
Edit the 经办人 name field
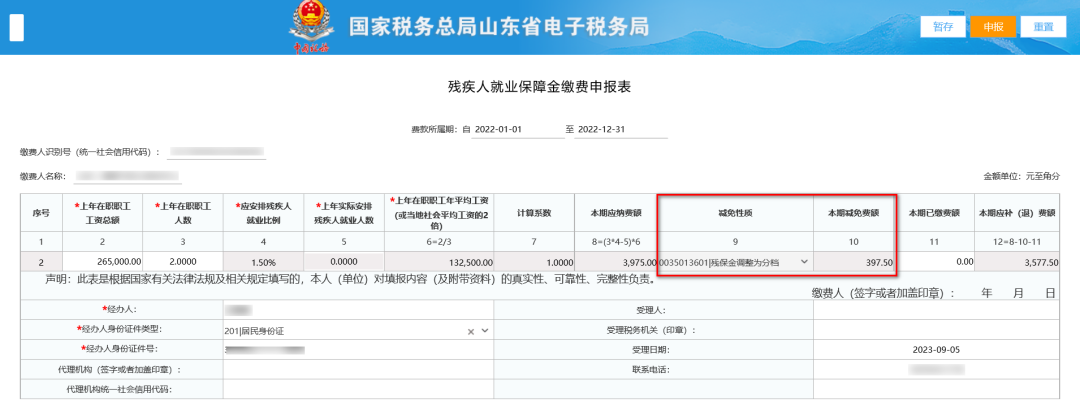[x=358, y=310]
